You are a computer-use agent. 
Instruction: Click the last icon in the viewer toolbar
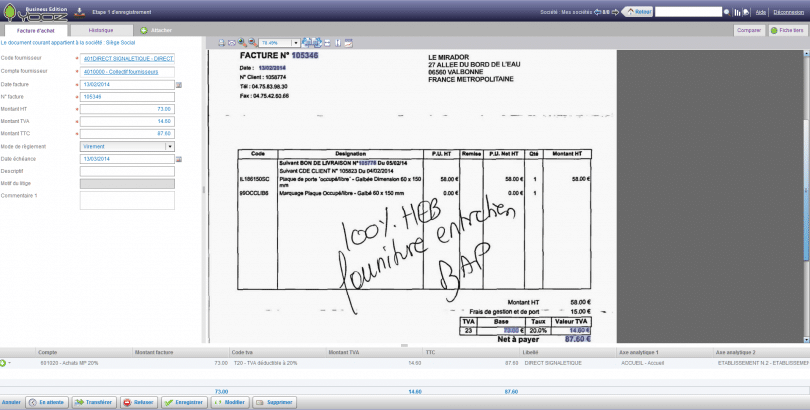[349, 43]
